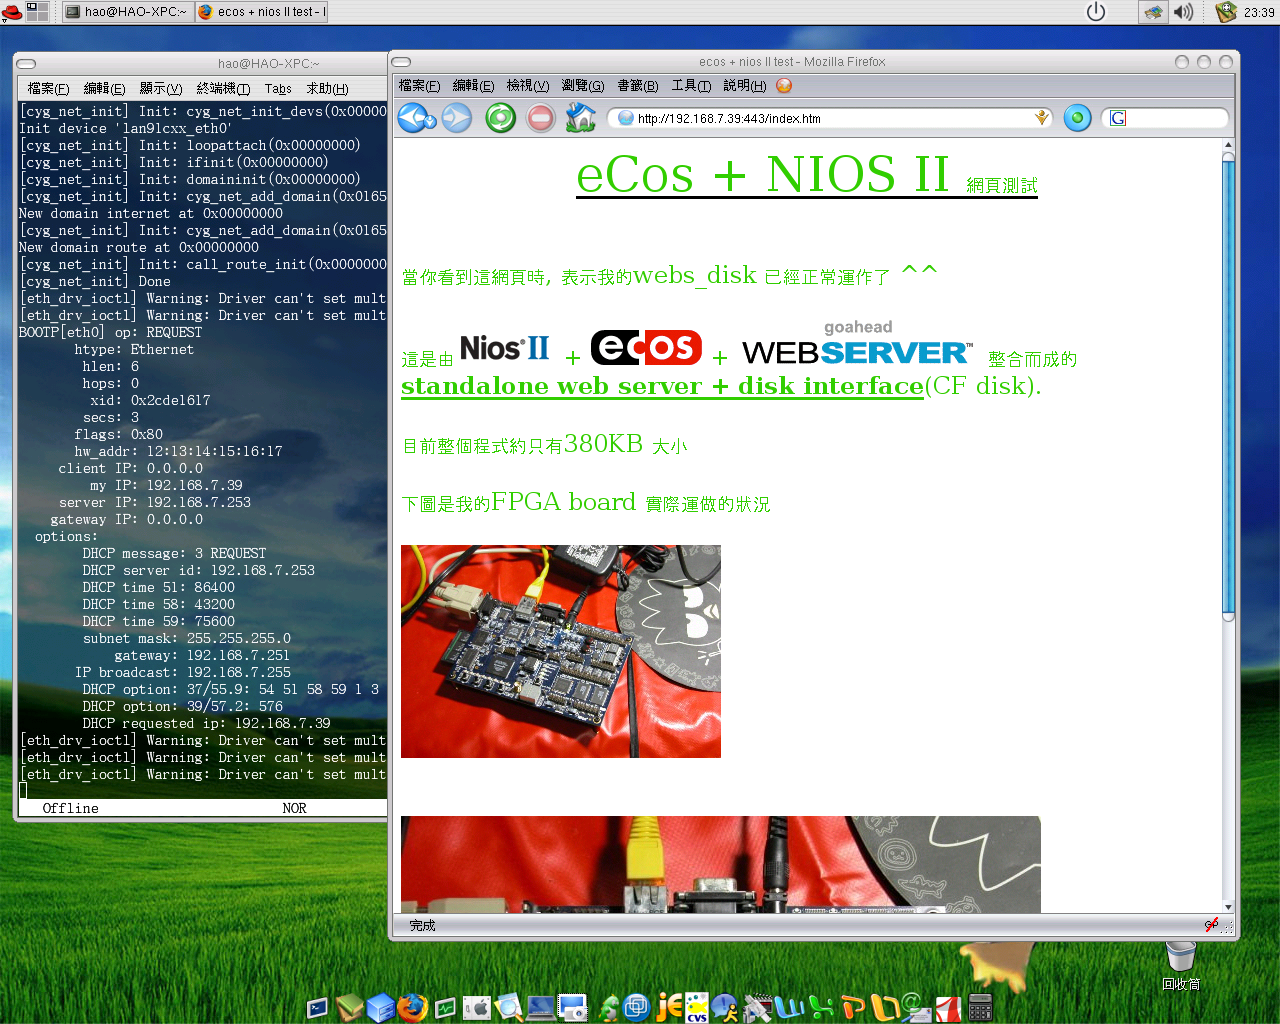Screen dimensions: 1280x1024
Task: Click the power button icon in top panel
Action: pos(1096,12)
